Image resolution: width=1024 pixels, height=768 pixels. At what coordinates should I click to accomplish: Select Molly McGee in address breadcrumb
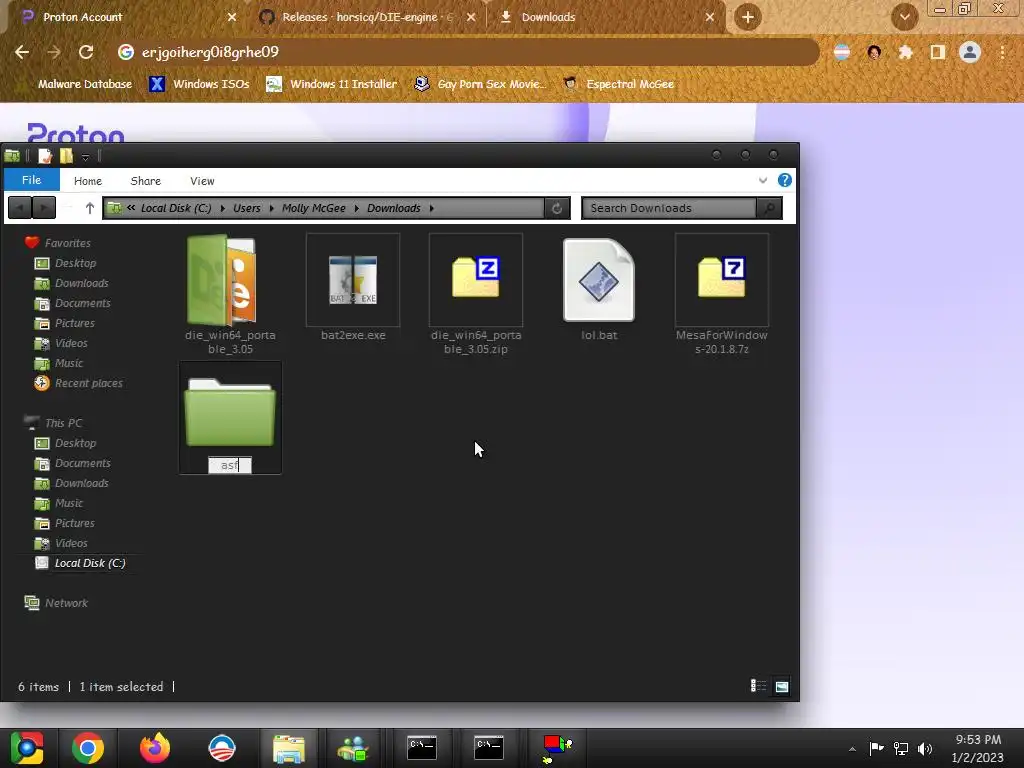pos(313,208)
